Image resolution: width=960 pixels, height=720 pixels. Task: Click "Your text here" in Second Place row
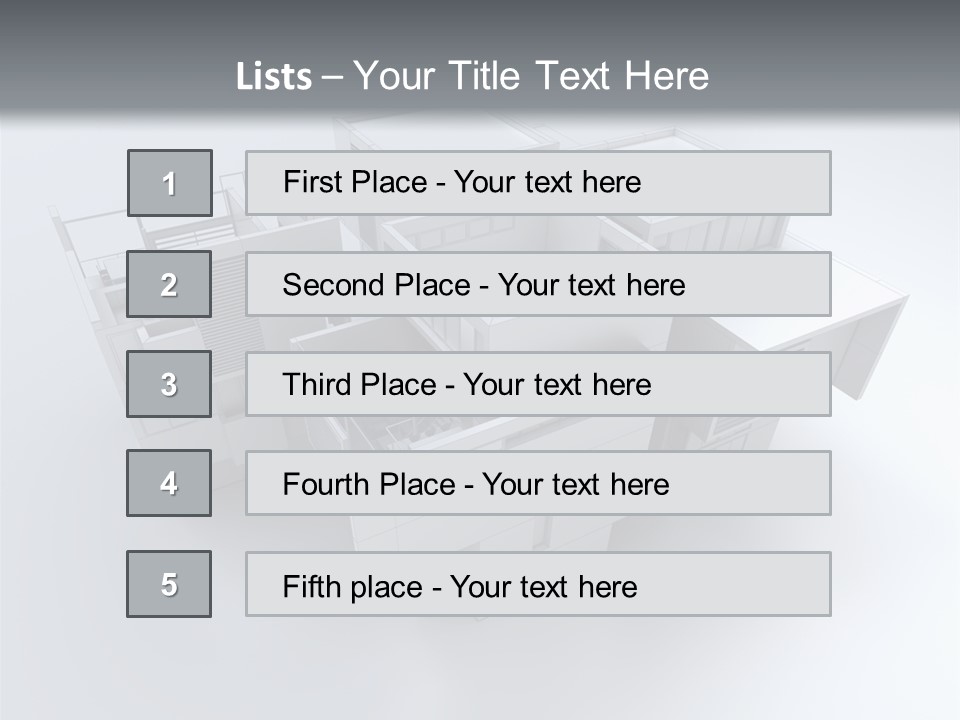(591, 285)
